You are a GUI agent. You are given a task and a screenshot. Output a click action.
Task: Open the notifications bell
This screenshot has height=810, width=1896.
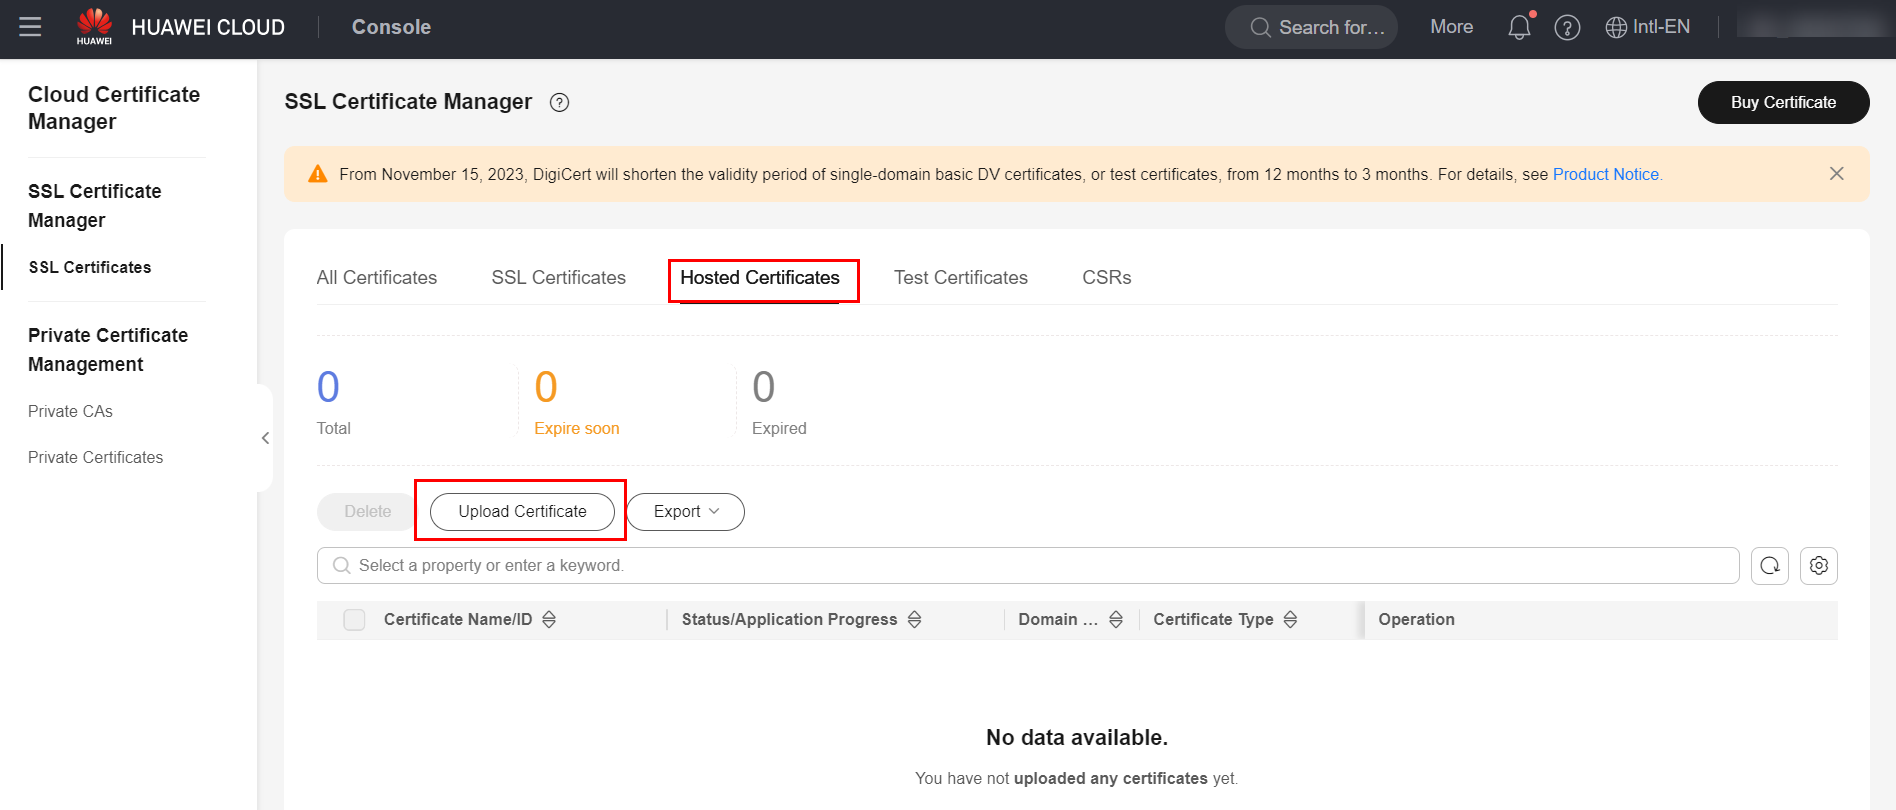(x=1518, y=28)
